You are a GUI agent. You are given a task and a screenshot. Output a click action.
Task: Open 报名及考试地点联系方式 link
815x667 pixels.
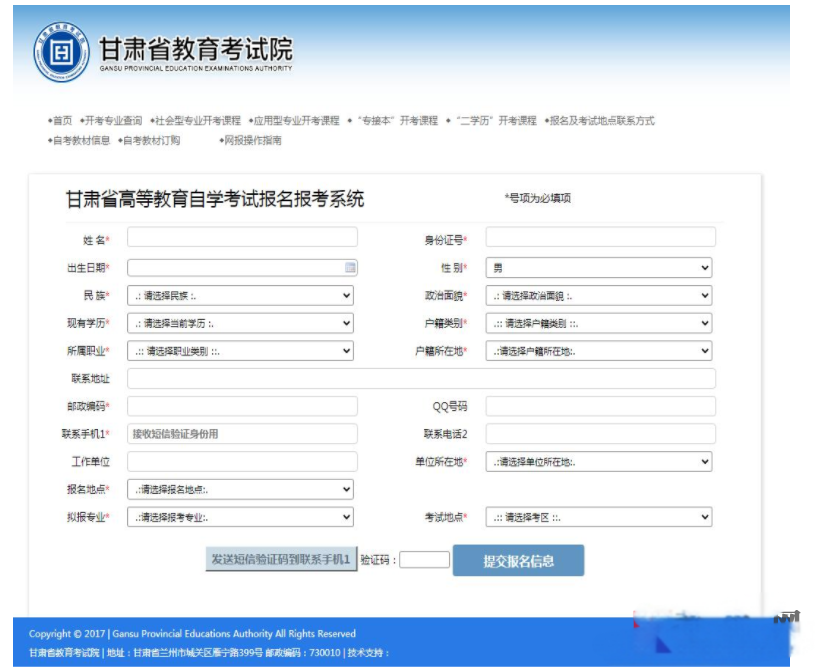tap(602, 121)
